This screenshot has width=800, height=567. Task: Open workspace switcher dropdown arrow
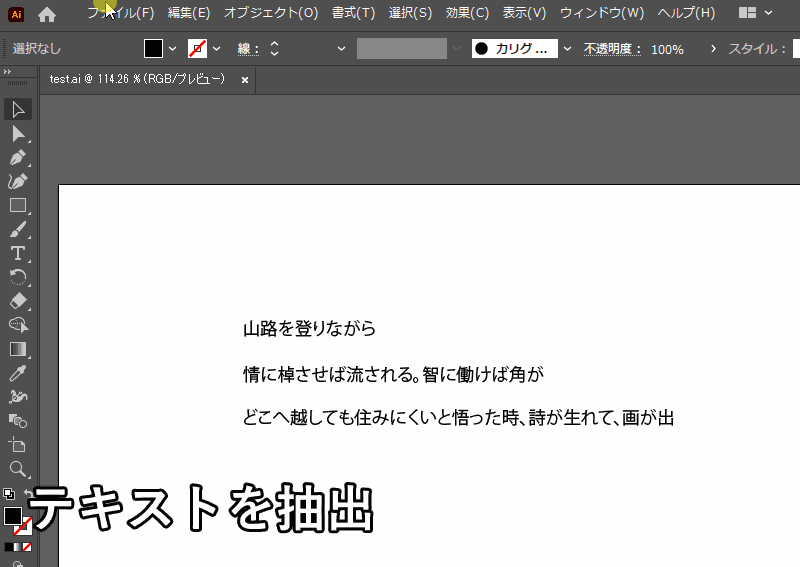tap(768, 13)
